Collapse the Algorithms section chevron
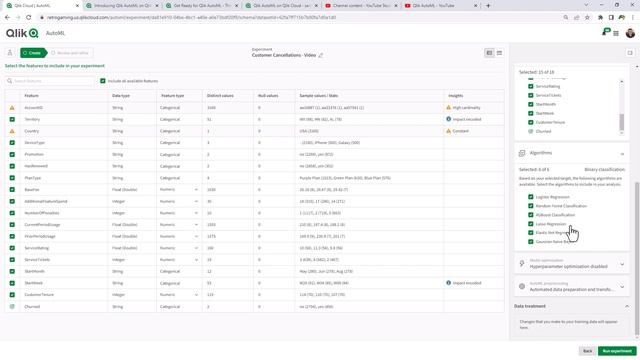Screen dimensions: 640x360 coord(622,154)
